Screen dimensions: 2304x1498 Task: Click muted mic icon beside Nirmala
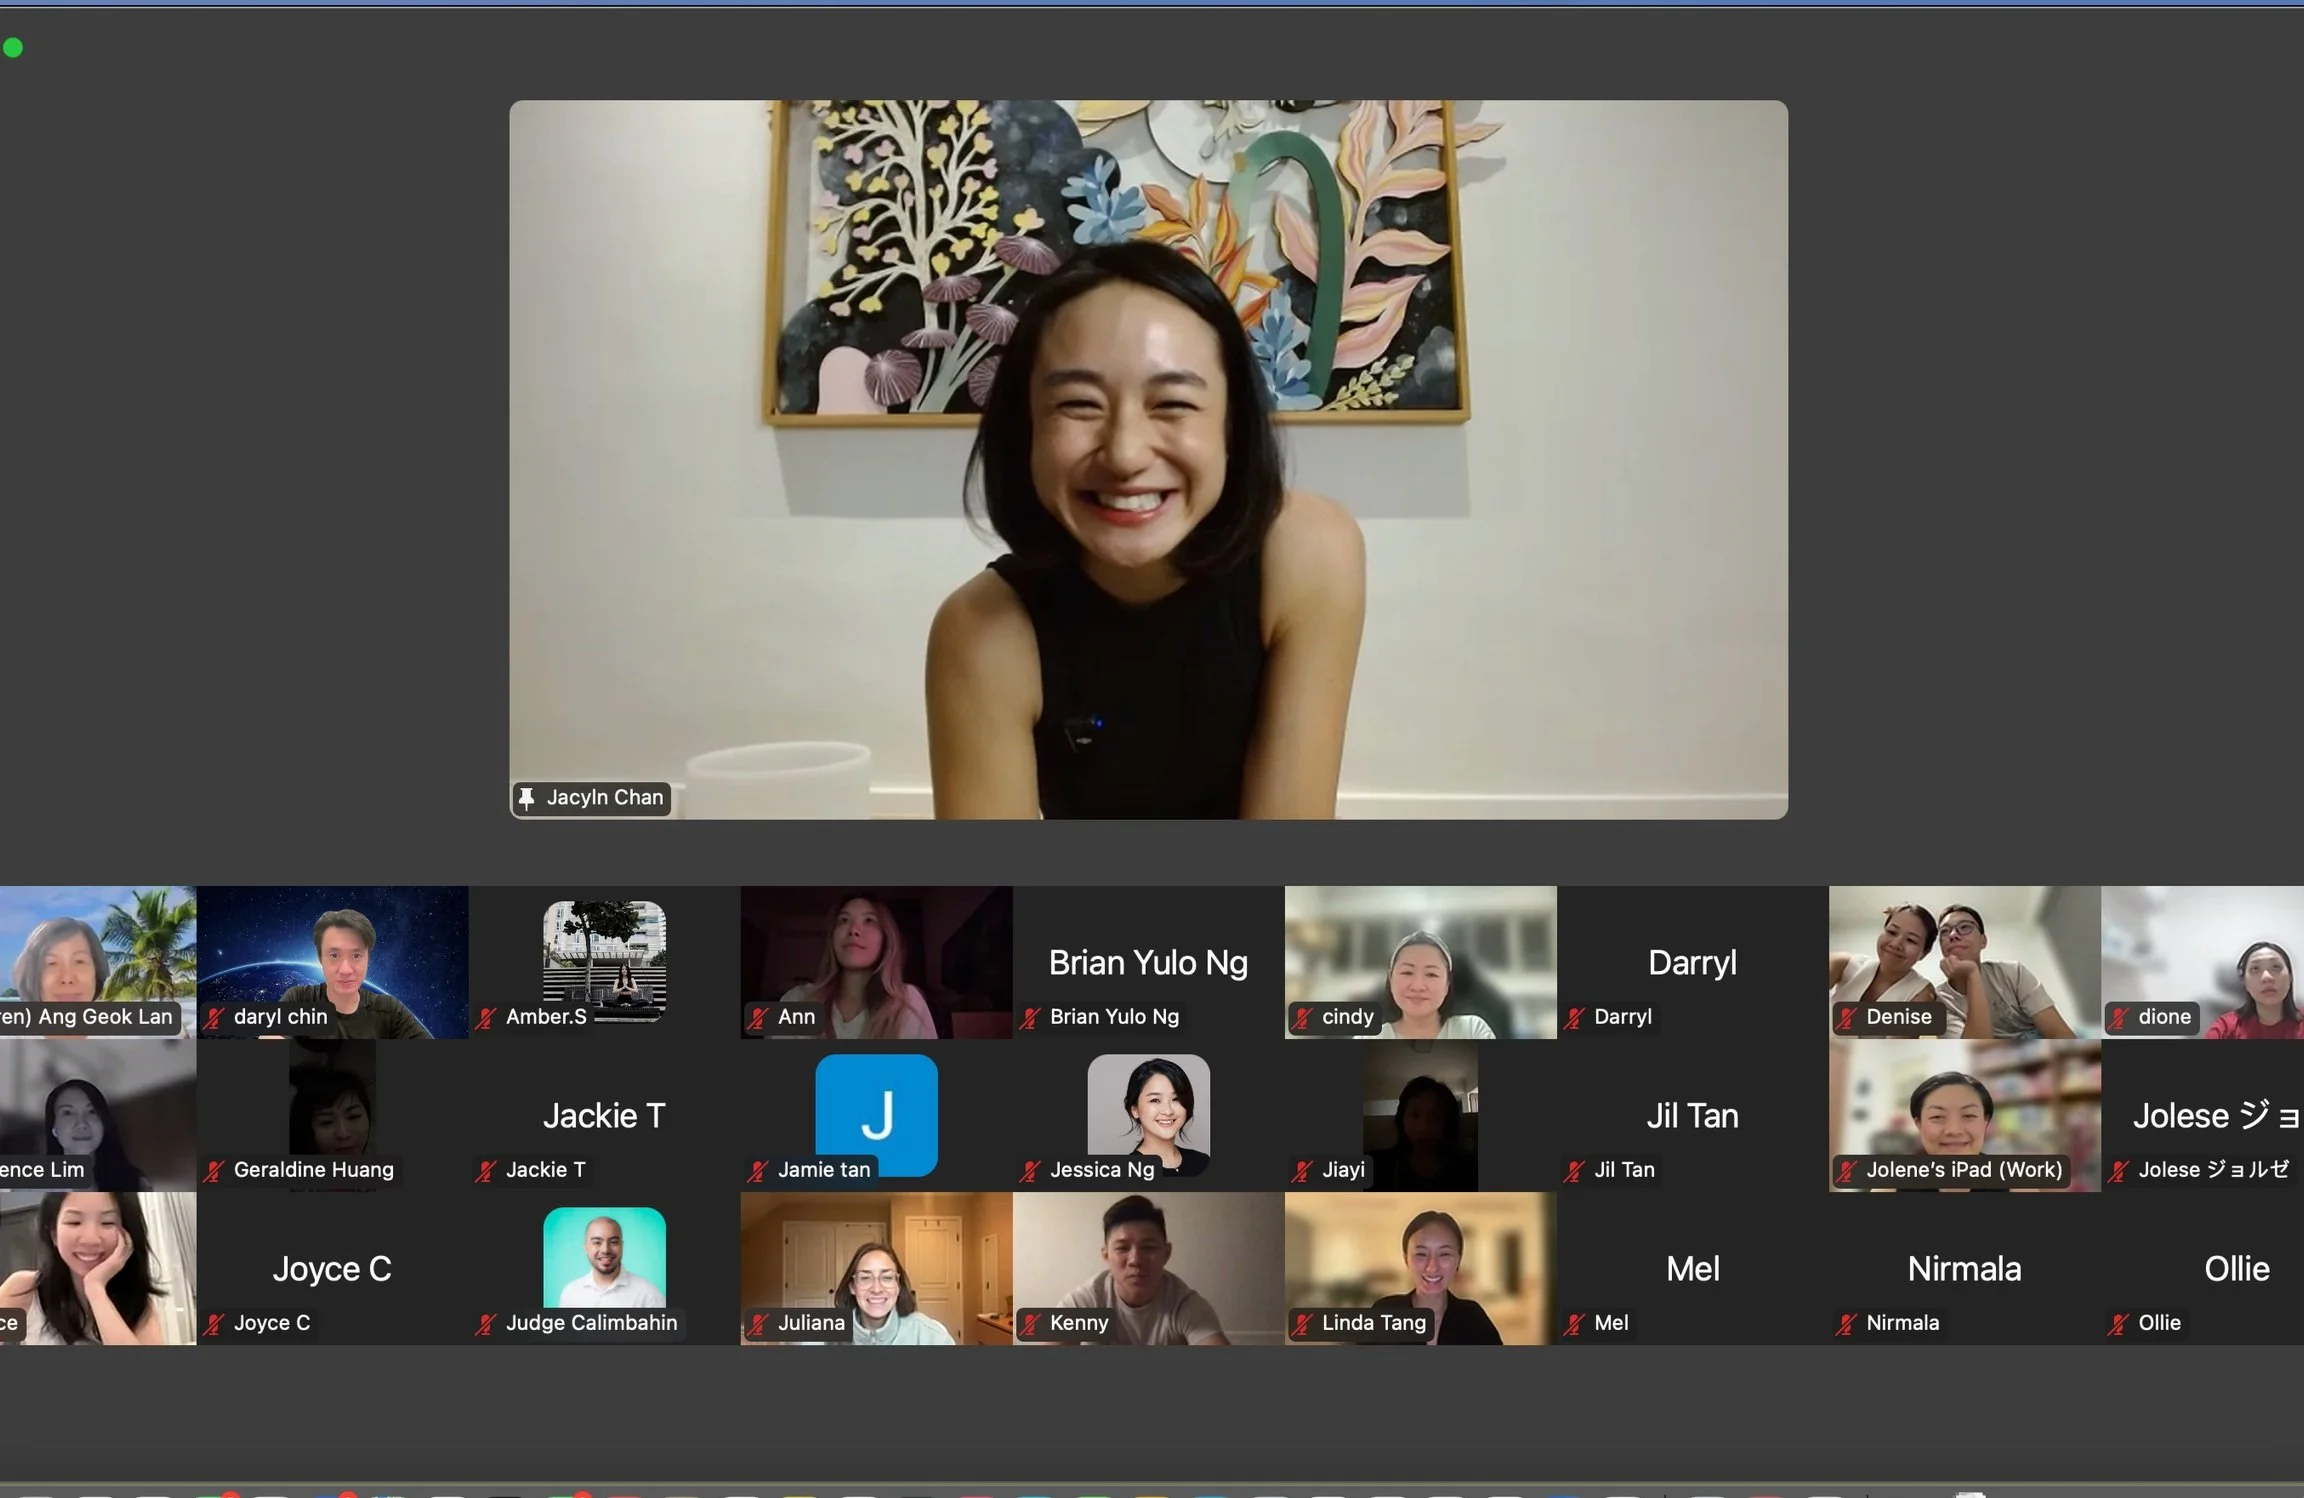[1846, 1323]
